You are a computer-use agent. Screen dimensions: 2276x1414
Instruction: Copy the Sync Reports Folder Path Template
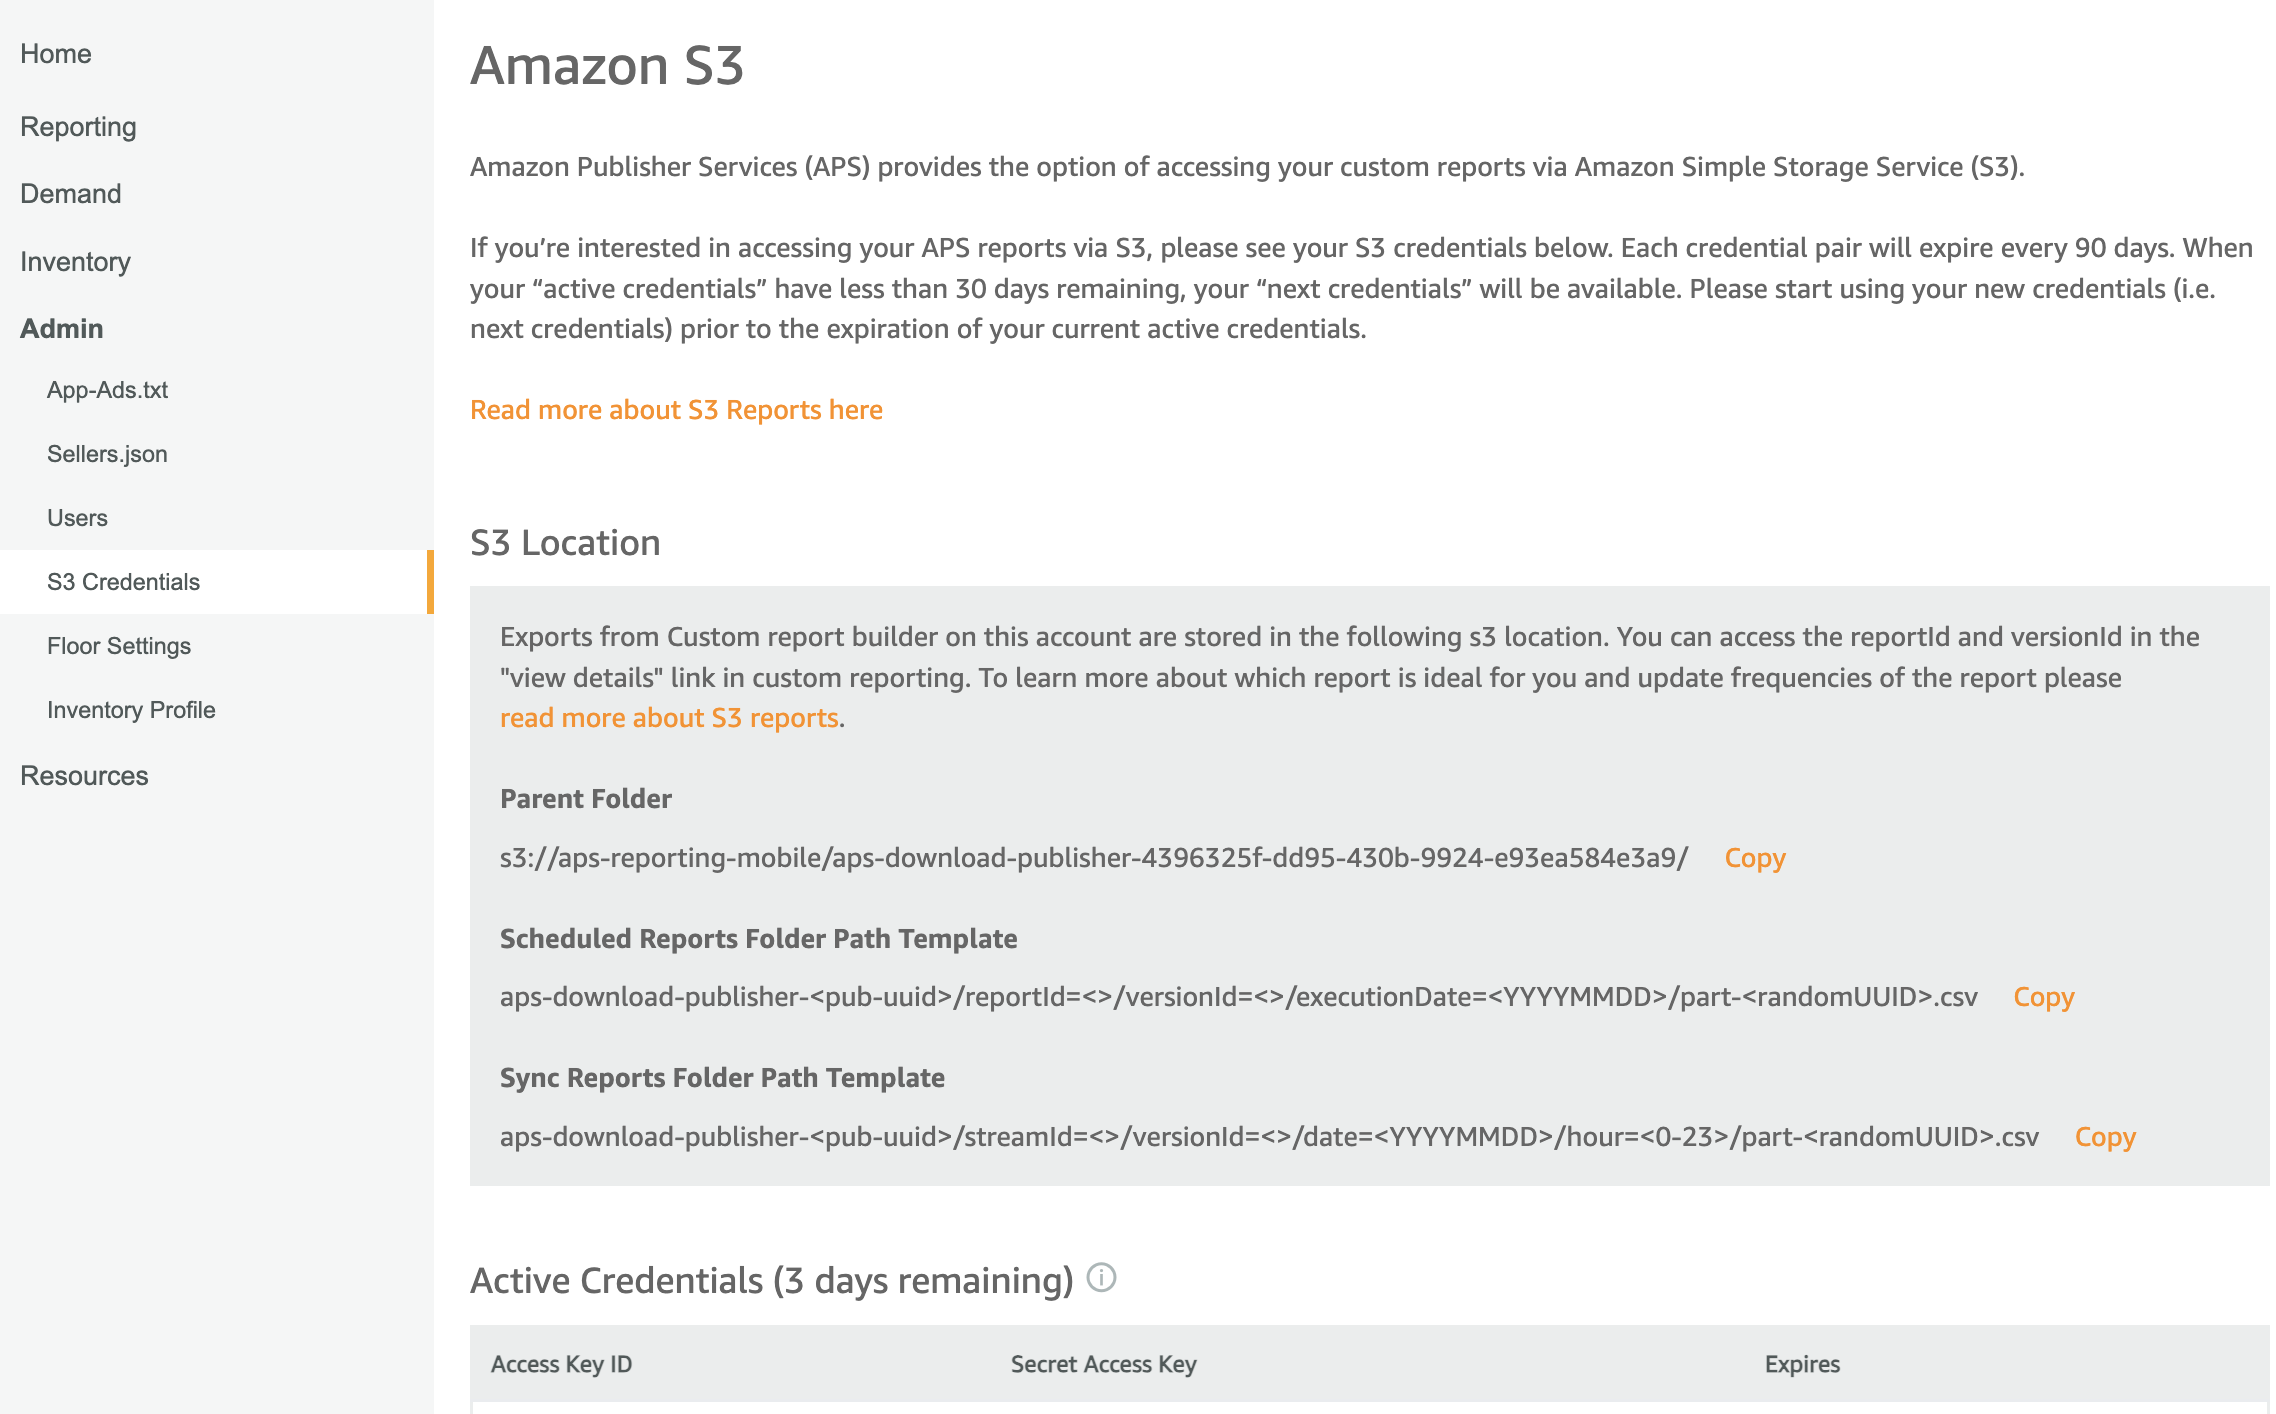point(2105,1137)
